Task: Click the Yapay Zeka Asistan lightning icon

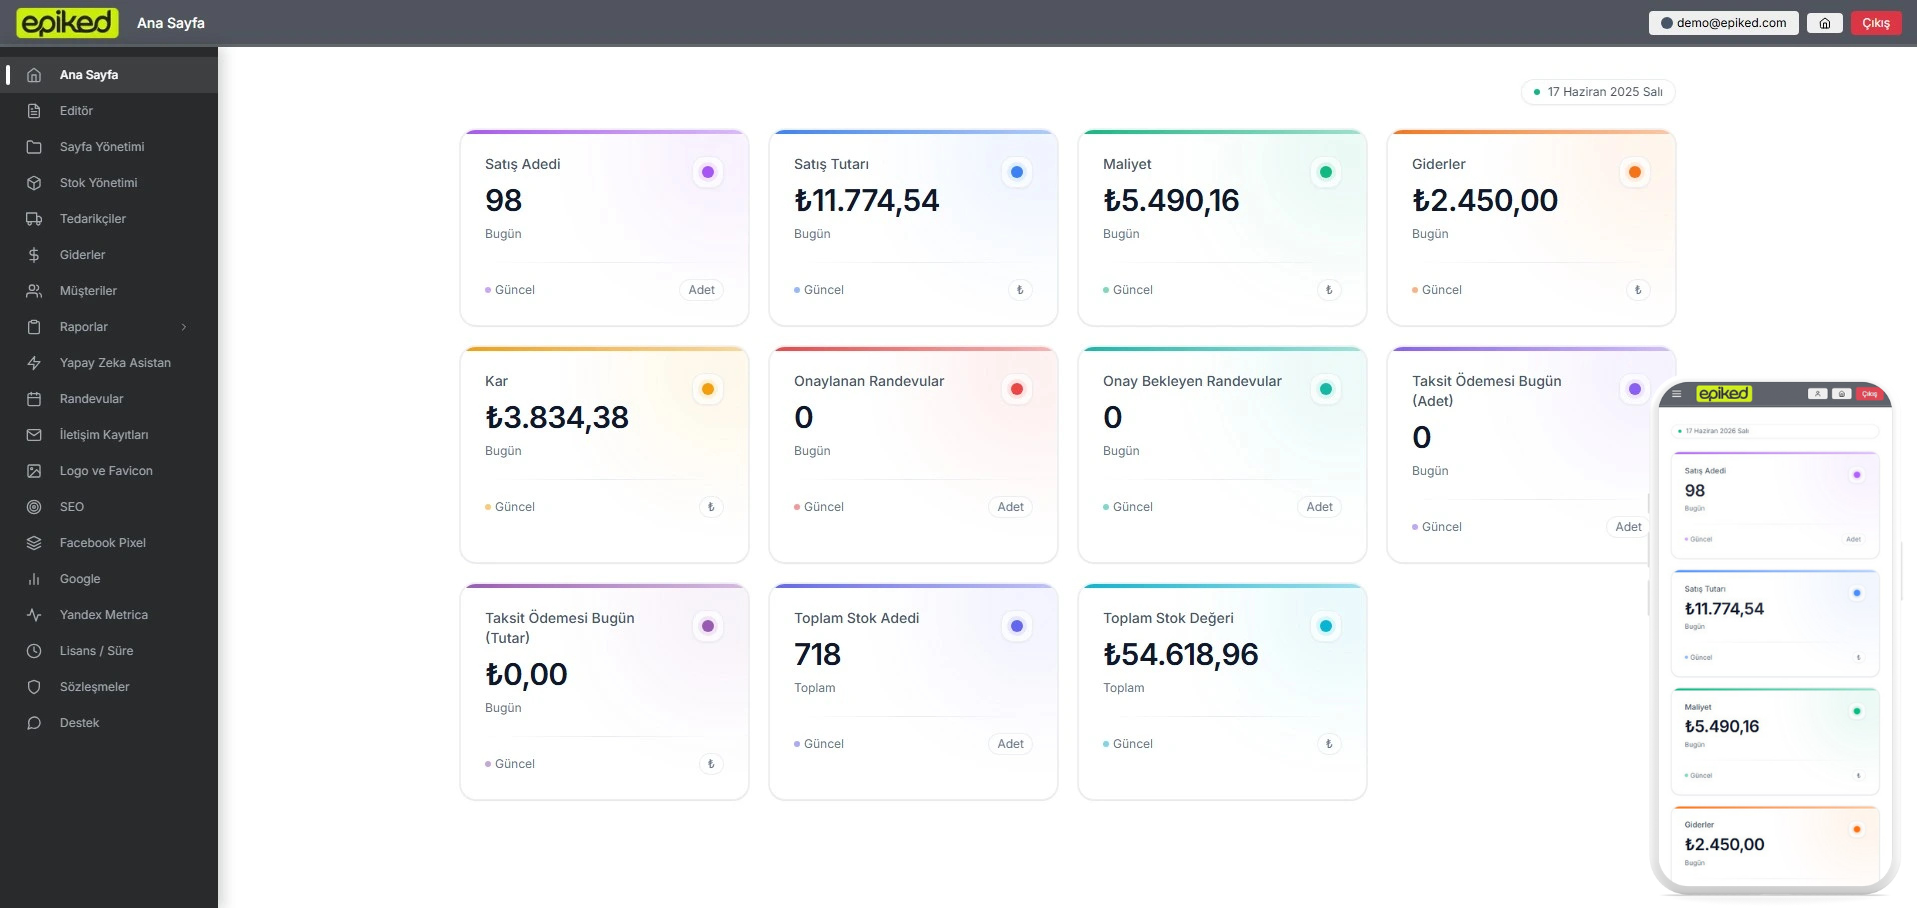Action: (34, 363)
